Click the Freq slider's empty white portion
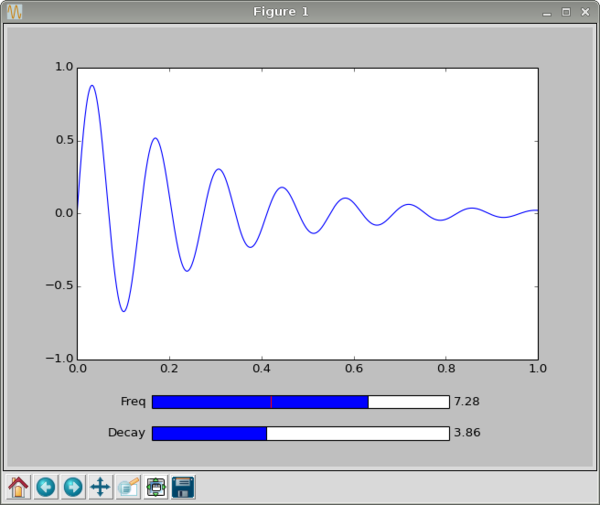Screen dimensions: 600x505 [x=408, y=402]
